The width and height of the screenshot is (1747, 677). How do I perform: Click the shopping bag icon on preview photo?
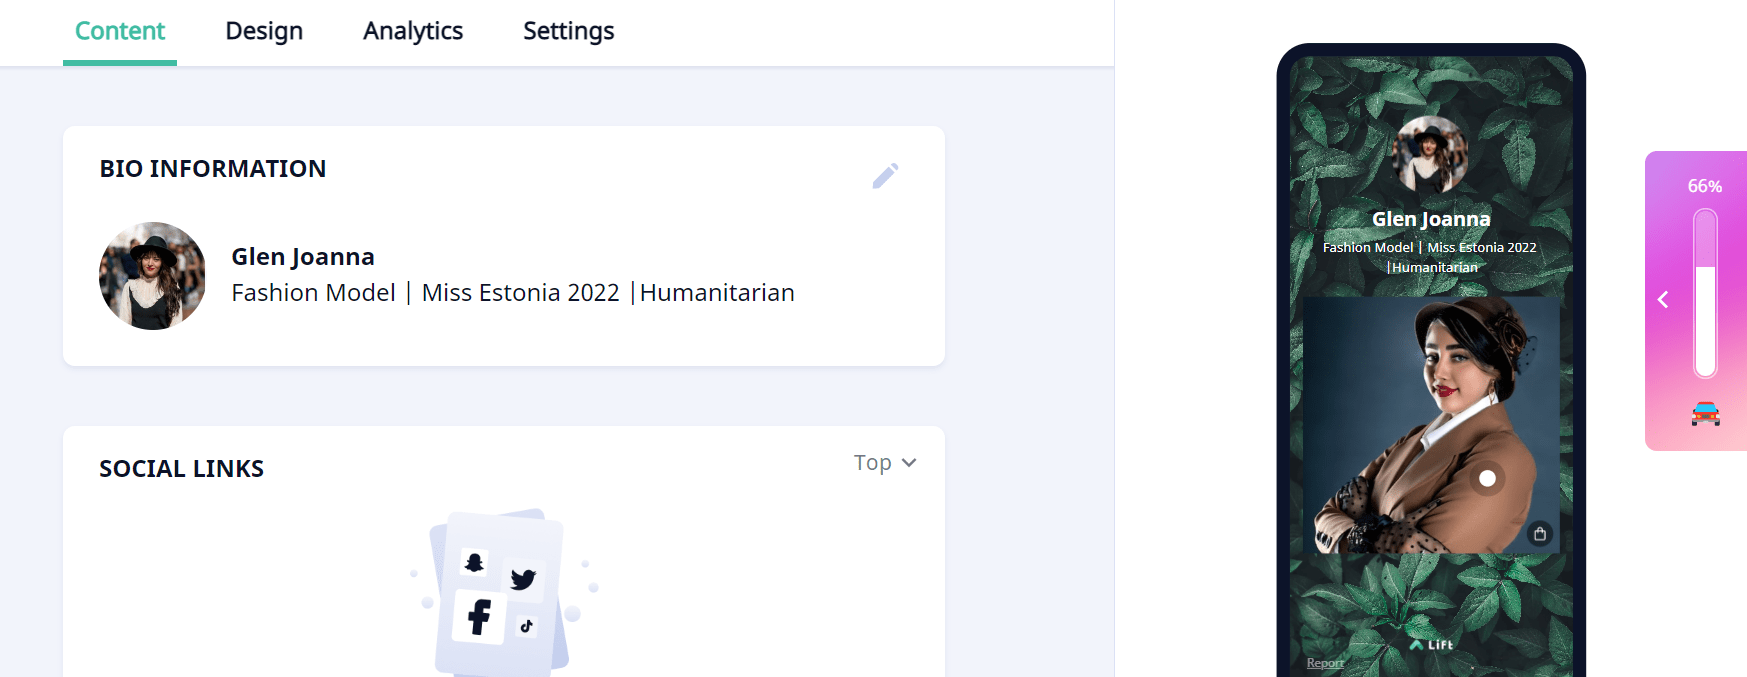click(1540, 534)
